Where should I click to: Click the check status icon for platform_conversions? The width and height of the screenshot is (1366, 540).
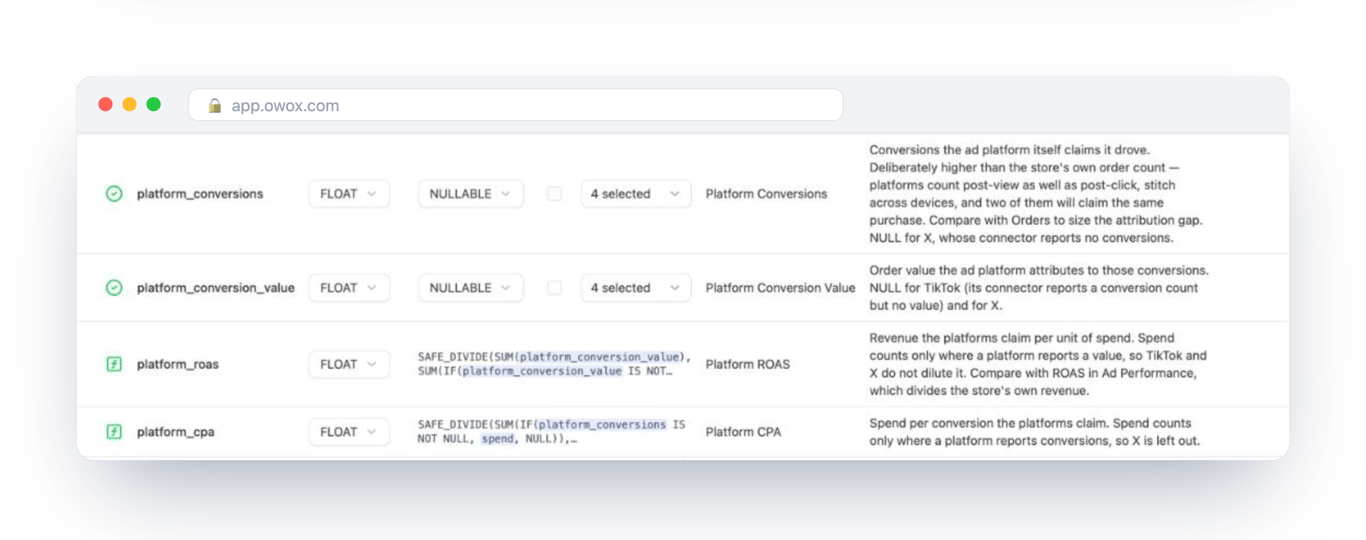pos(114,194)
